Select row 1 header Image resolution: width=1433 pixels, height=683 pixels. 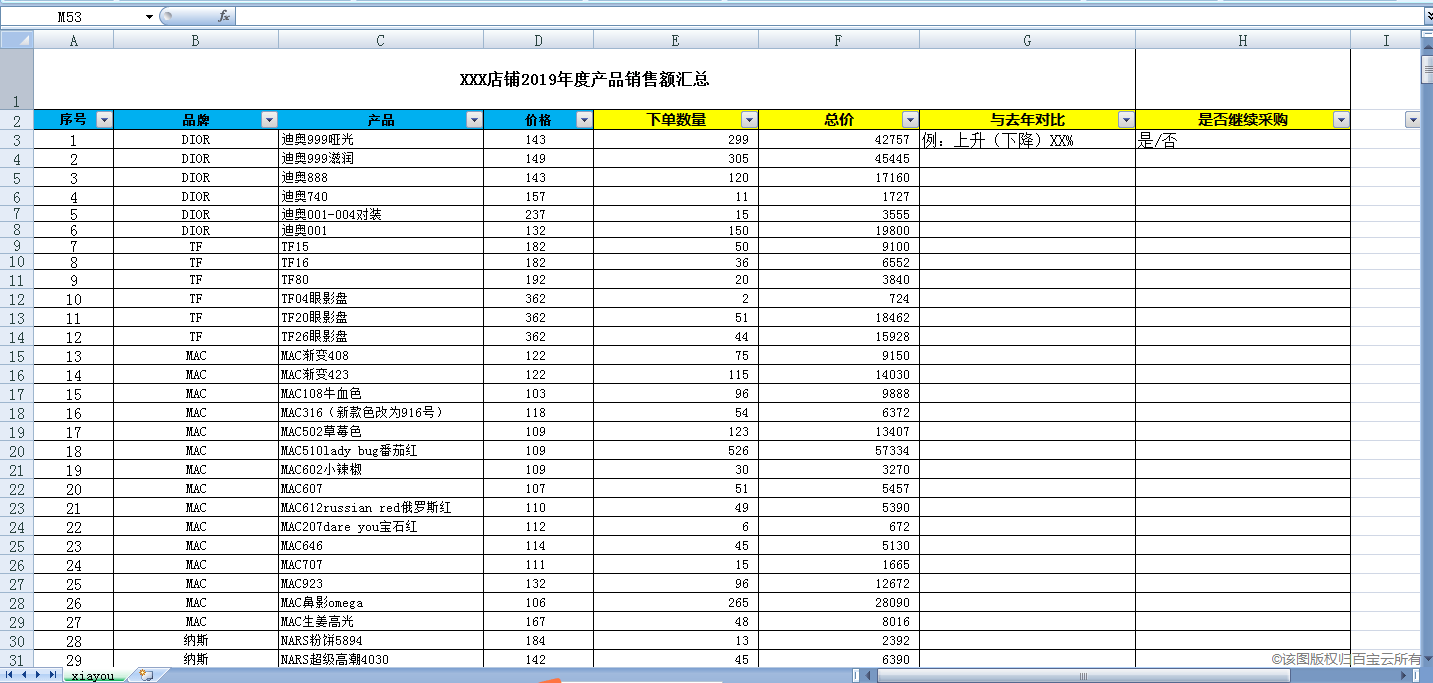click(x=17, y=80)
